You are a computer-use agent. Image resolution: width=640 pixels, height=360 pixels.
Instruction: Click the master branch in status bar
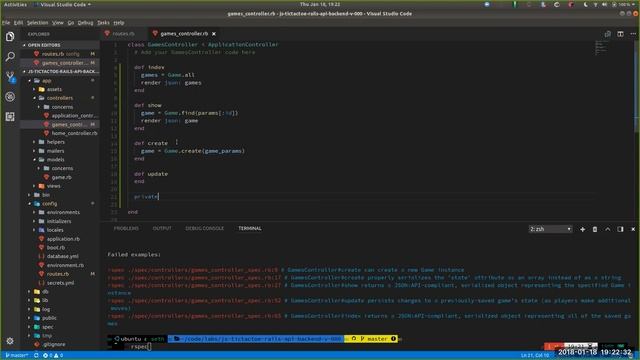tap(17, 356)
